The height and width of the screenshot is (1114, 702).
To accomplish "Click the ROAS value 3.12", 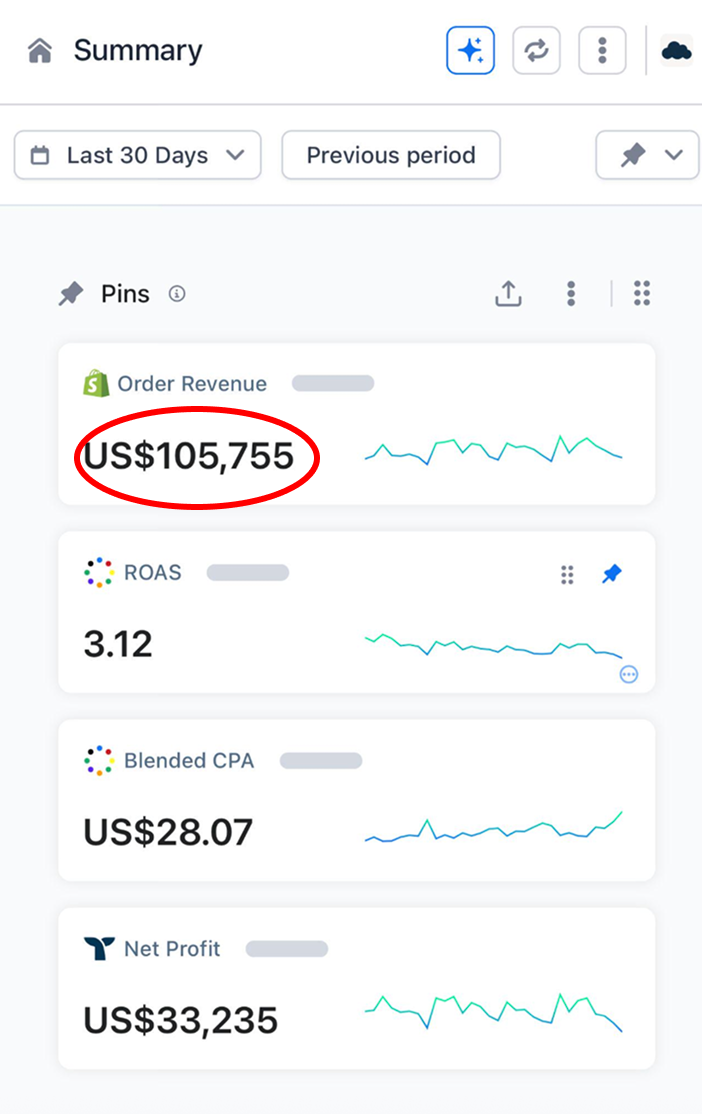I will click(118, 644).
